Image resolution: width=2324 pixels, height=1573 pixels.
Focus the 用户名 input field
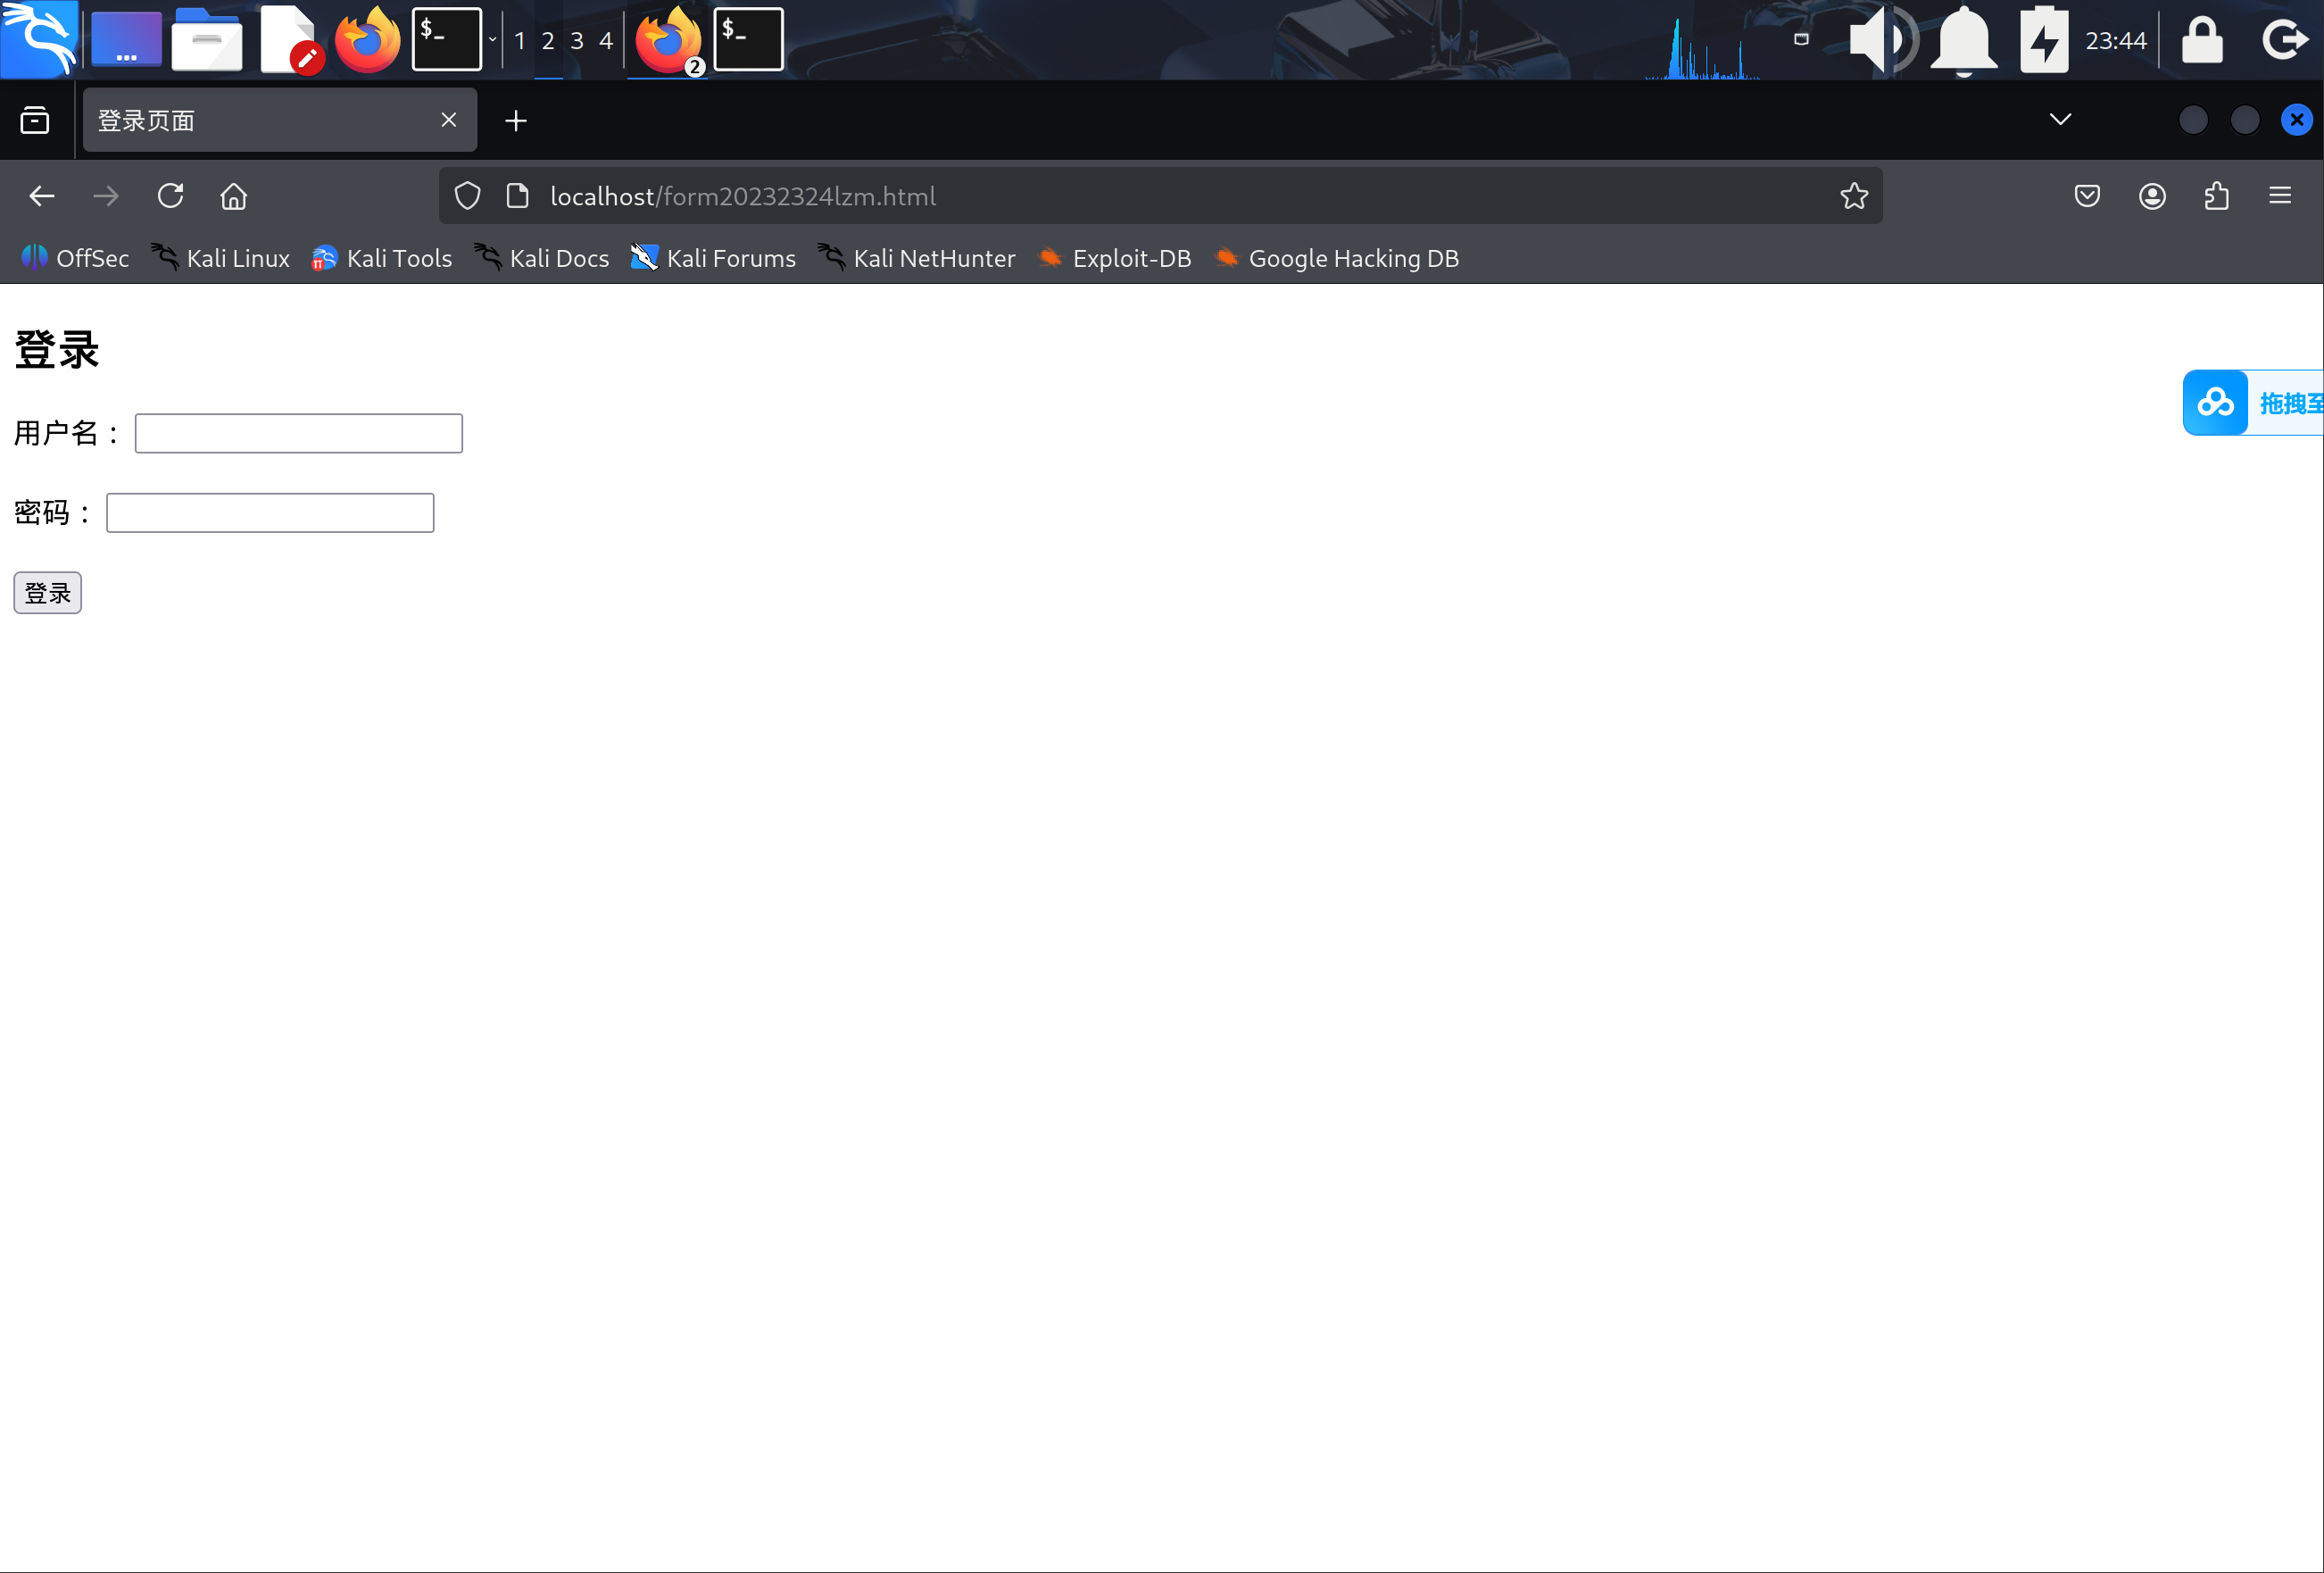298,433
